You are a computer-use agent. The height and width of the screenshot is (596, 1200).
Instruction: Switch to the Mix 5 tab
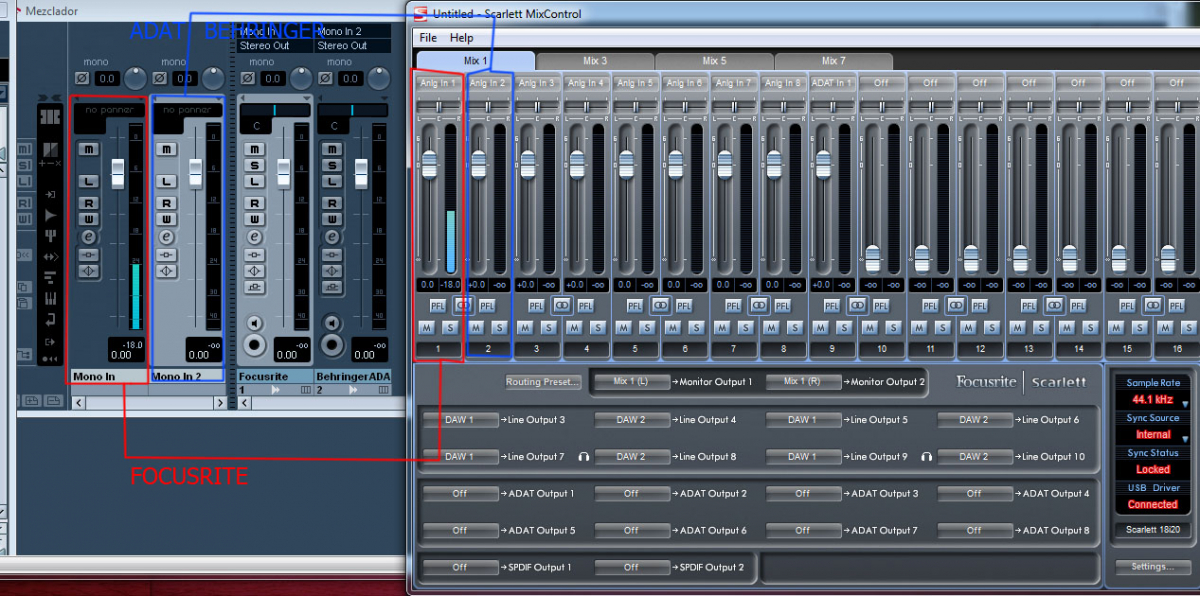tap(715, 61)
